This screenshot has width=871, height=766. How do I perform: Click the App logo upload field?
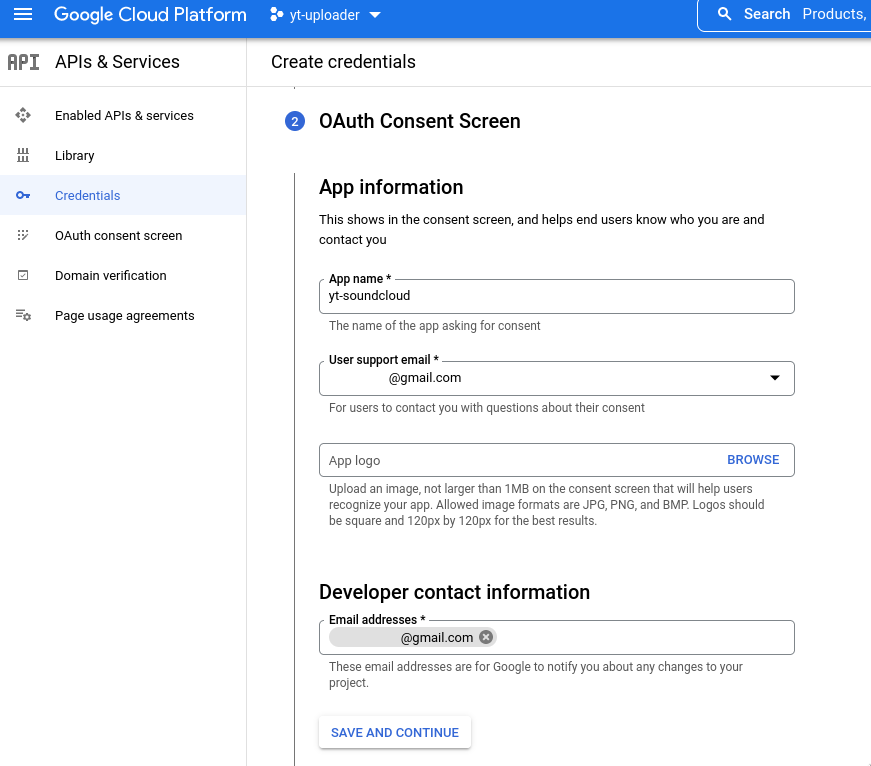[557, 460]
